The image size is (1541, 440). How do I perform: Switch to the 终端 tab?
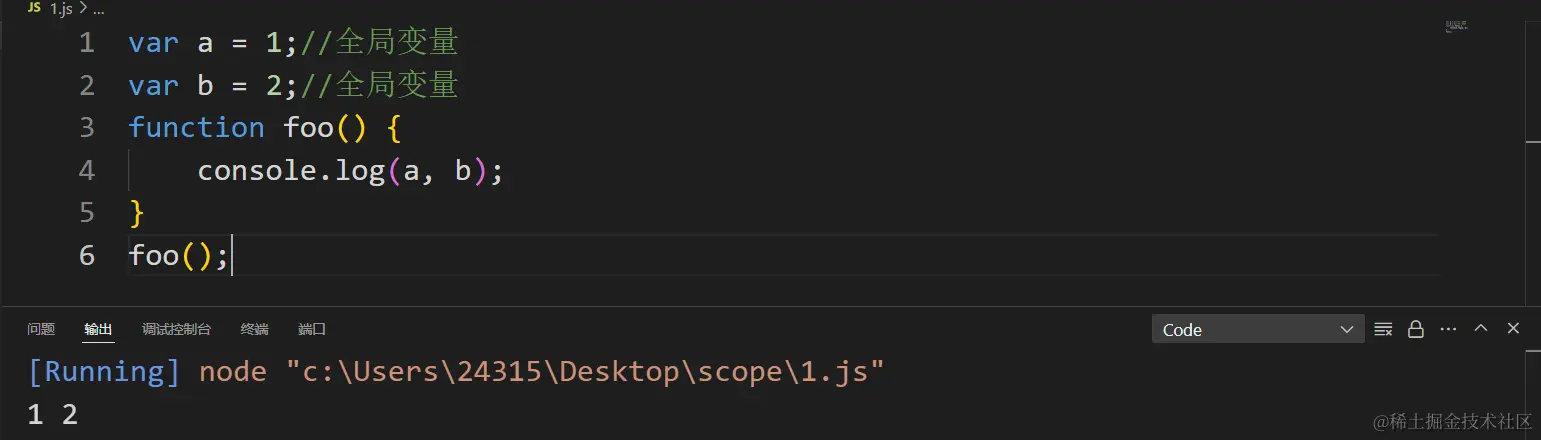254,329
